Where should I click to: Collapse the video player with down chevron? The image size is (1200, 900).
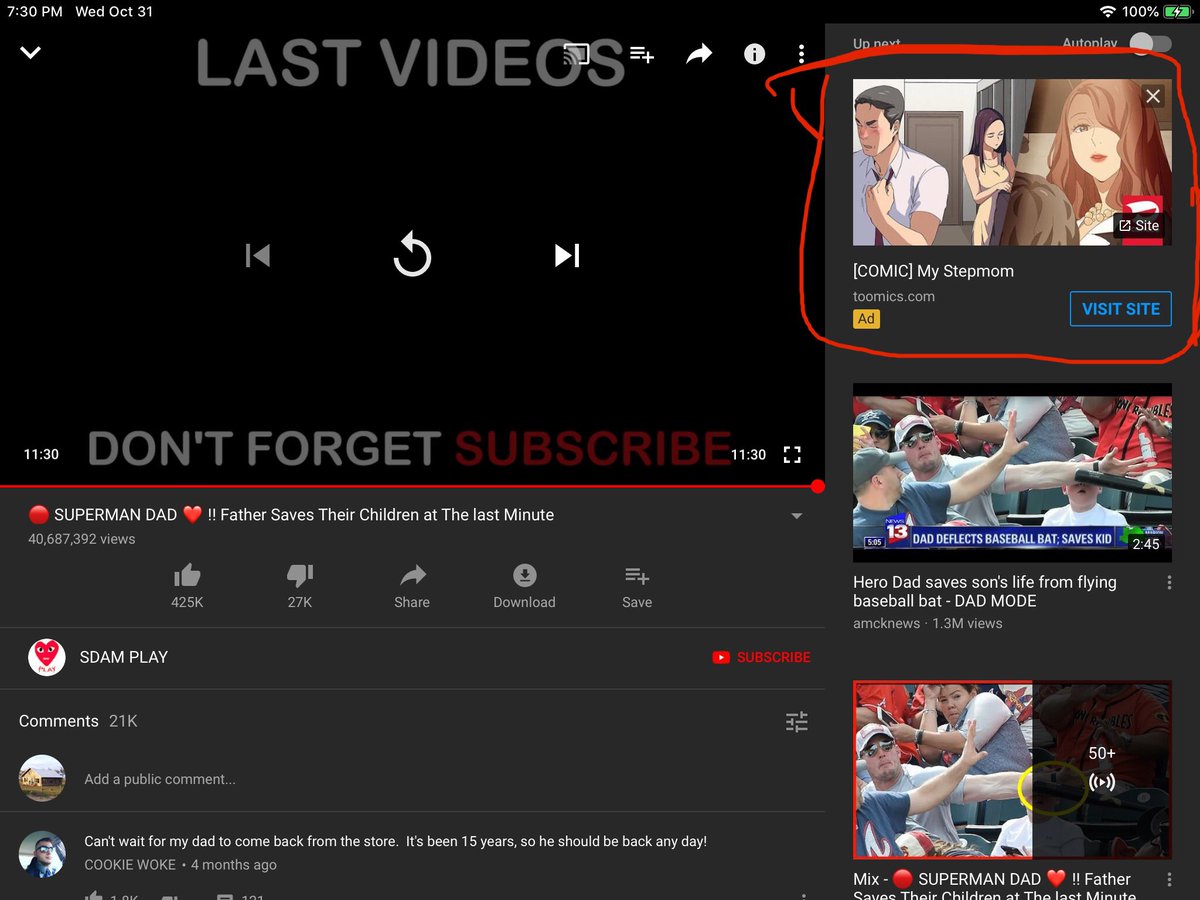(x=31, y=52)
